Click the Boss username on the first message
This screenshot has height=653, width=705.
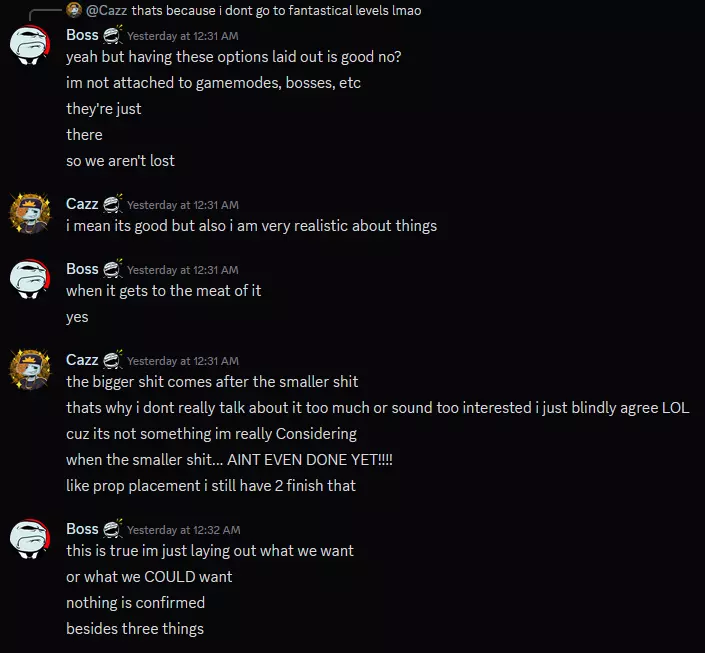(82, 35)
